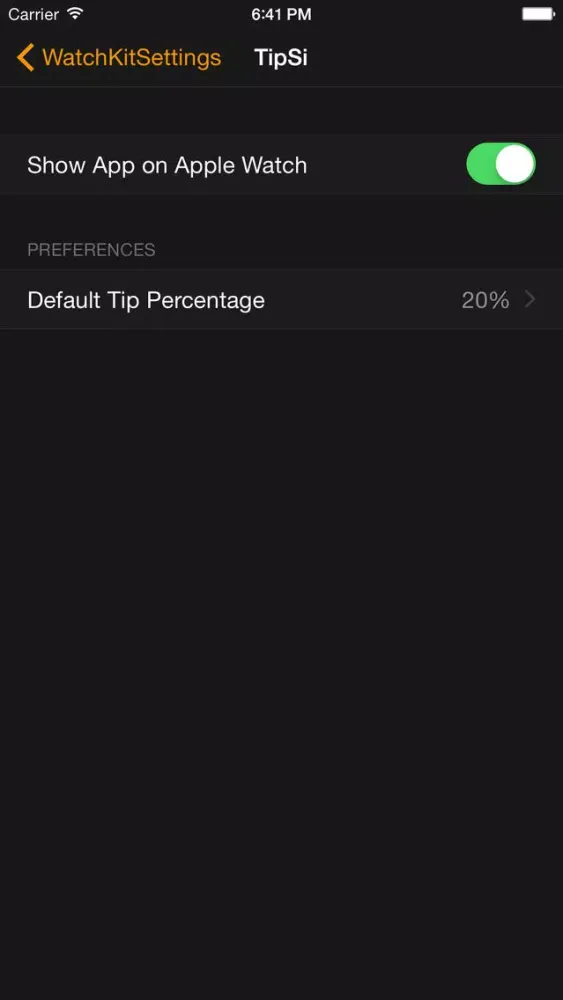Open the 20% tip value selector
563x1000 pixels.
coord(485,300)
